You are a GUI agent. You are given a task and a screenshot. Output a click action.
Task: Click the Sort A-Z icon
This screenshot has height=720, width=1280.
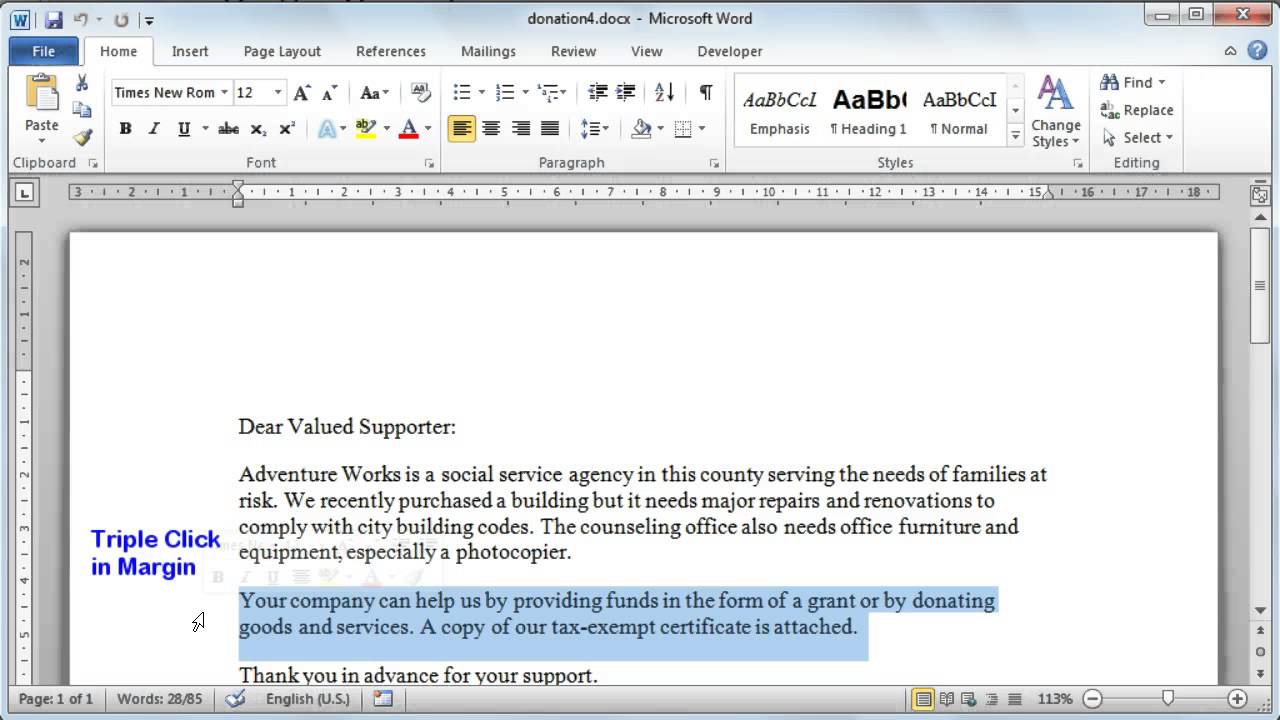664,93
